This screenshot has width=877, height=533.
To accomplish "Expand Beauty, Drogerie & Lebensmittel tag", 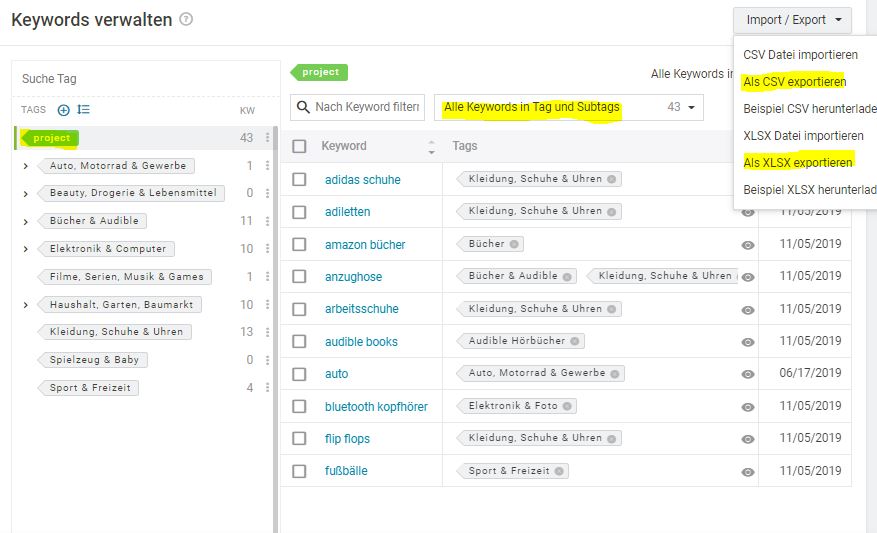I will pos(26,194).
